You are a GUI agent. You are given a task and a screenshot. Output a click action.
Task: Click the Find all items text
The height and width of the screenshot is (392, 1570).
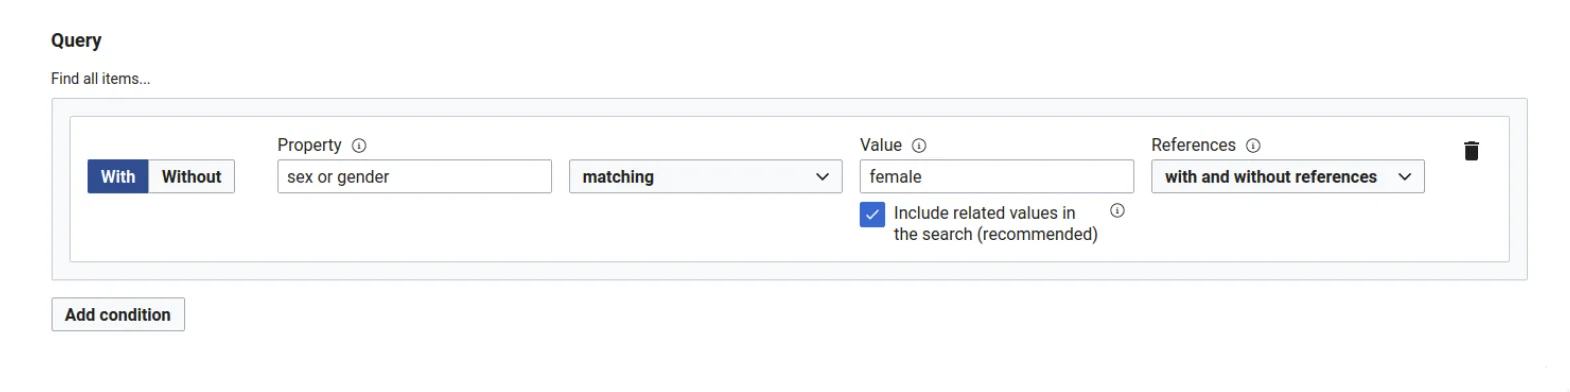click(x=101, y=79)
